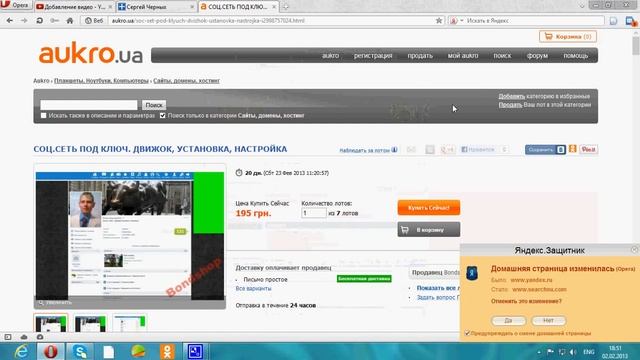Viewport: 640px width, 360px height.
Task: Click the aukro.ua logo
Action: point(90,53)
